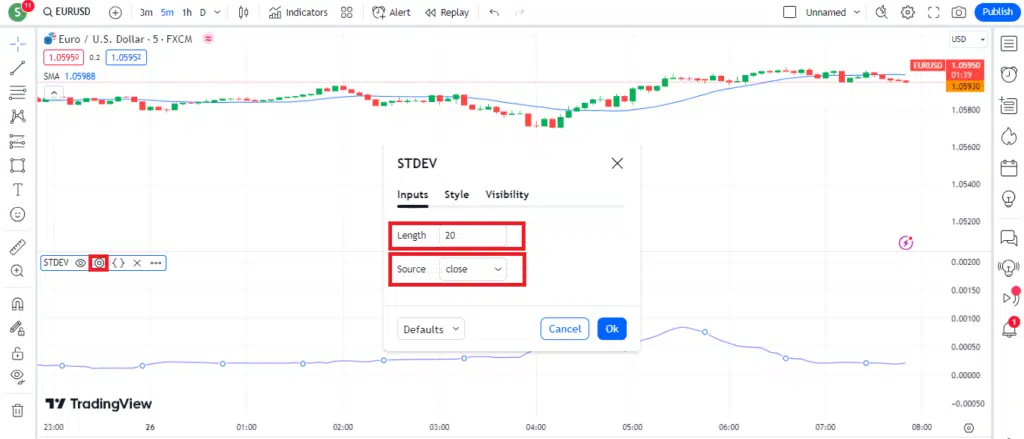This screenshot has height=439, width=1024.
Task: Enter fullscreen mode
Action: tap(933, 12)
